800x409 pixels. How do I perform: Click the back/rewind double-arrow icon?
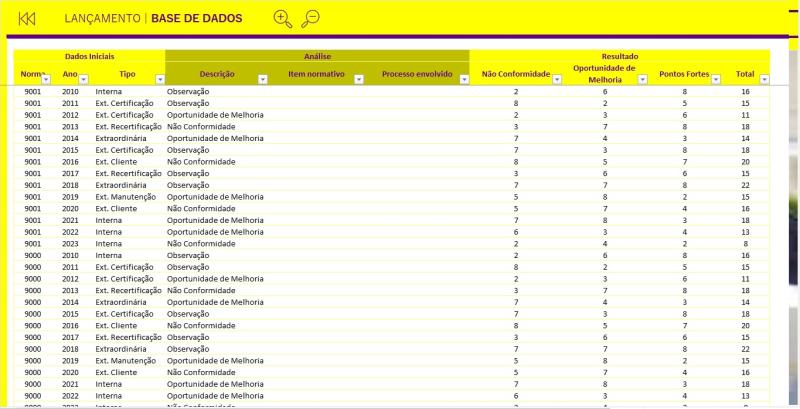click(x=27, y=19)
